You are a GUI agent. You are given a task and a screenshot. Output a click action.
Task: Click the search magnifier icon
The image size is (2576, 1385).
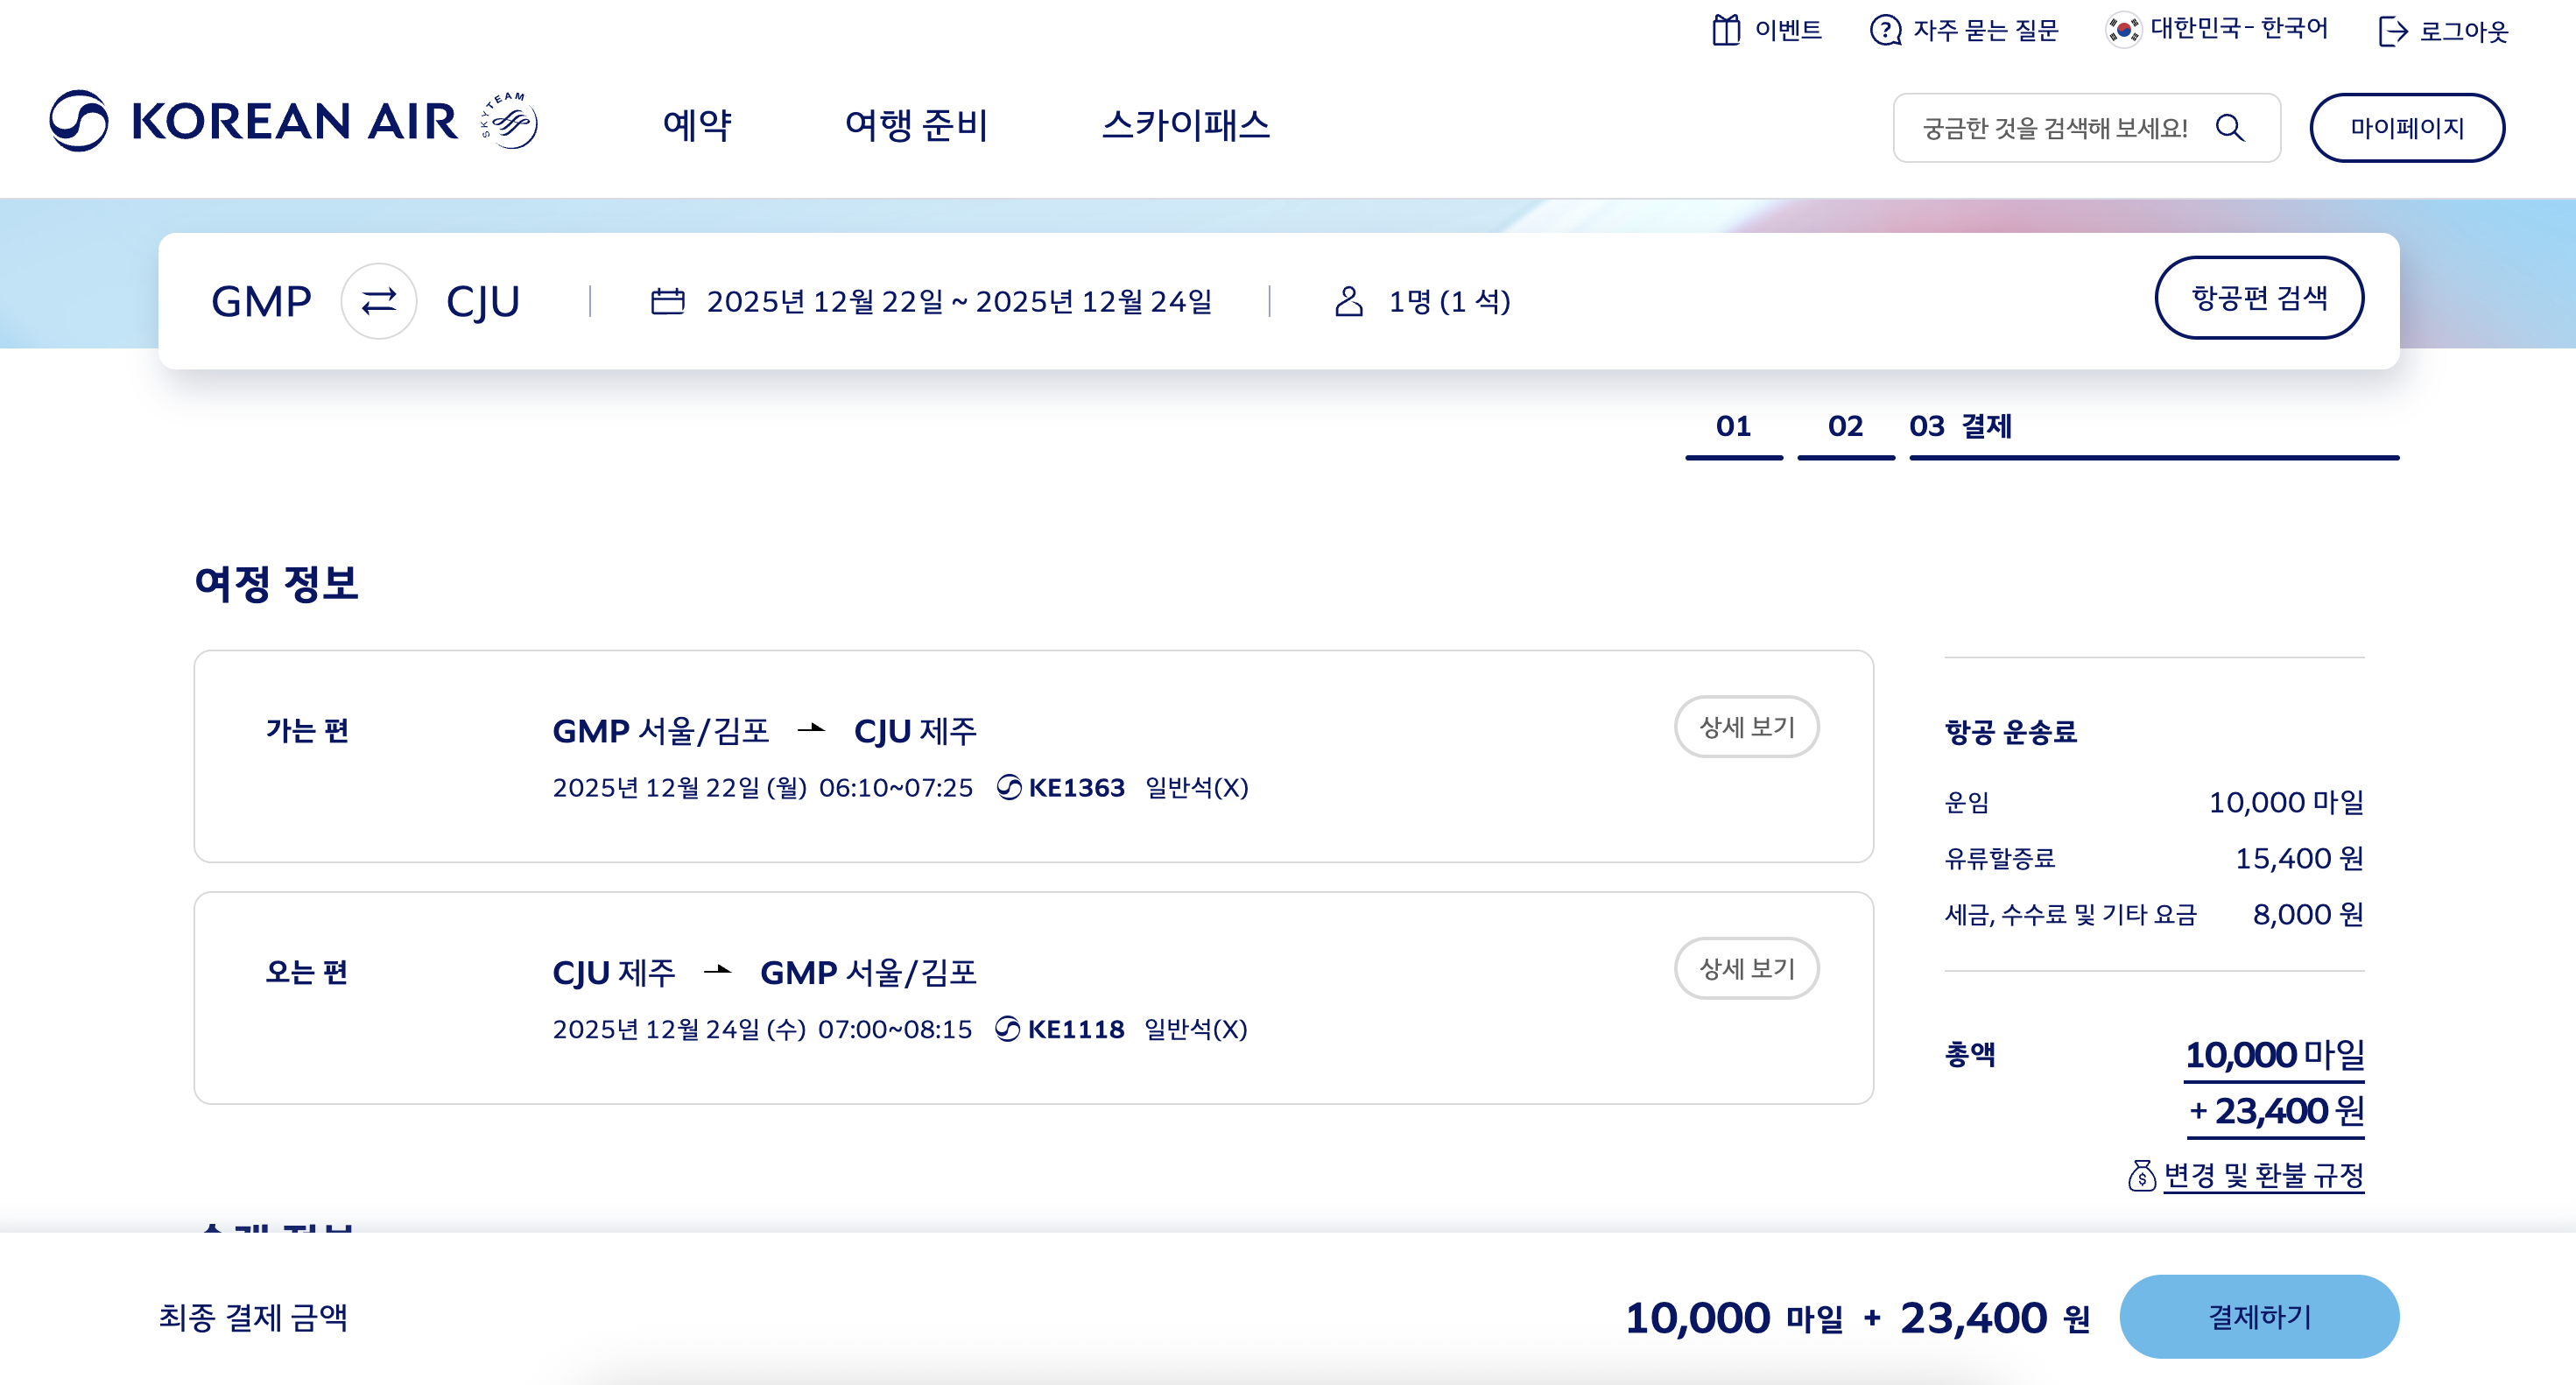coord(2230,128)
